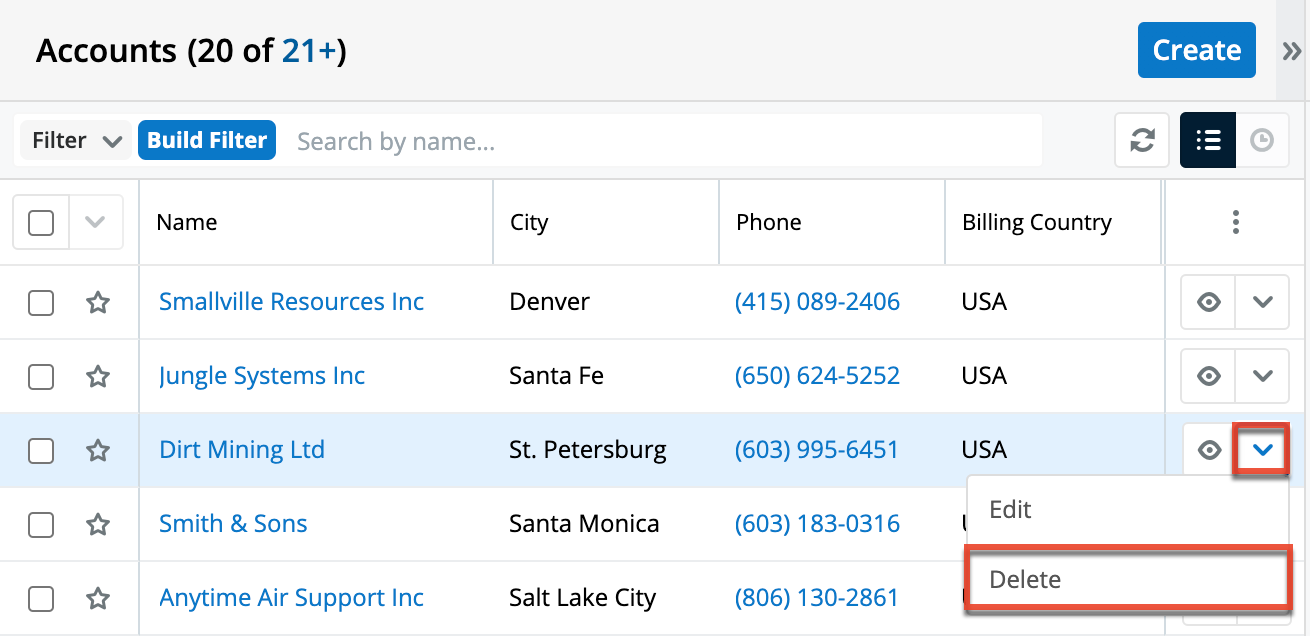Open the Filter dropdown
The width and height of the screenshot is (1310, 636).
point(75,140)
